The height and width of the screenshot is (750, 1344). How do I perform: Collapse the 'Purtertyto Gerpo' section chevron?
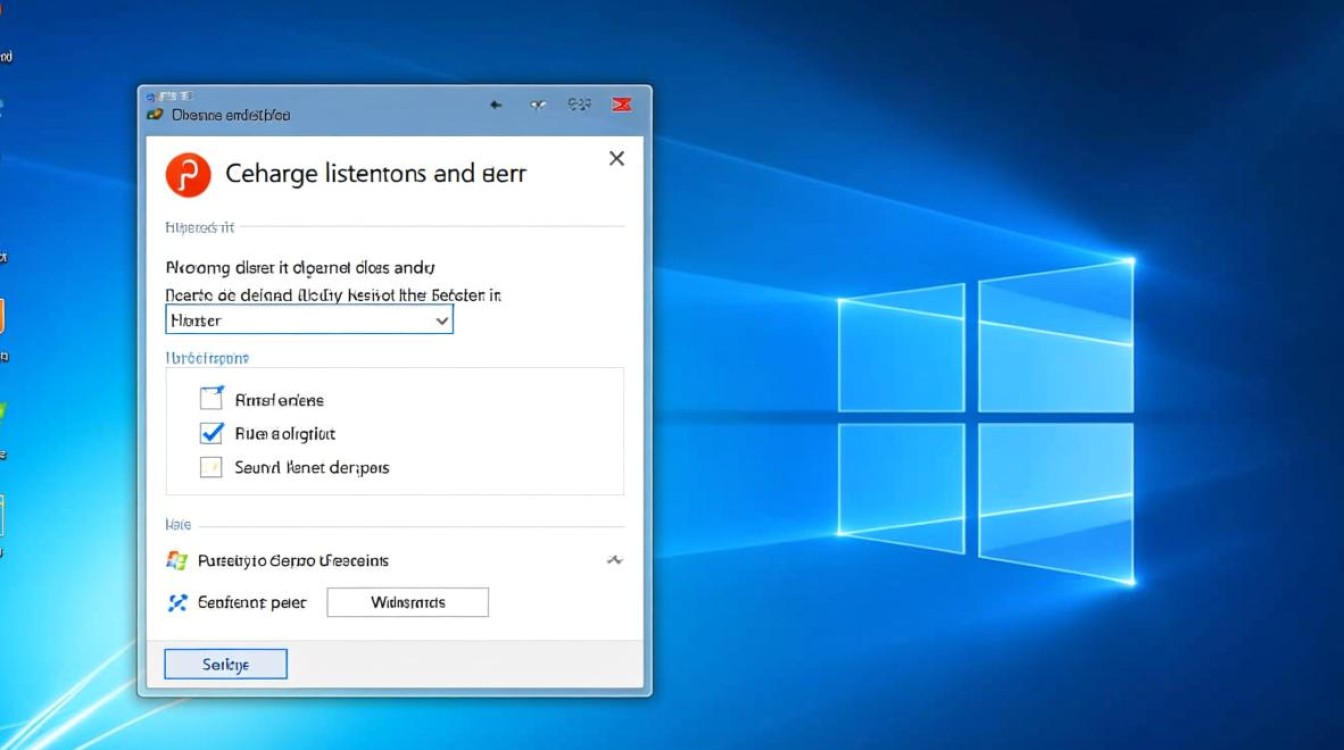(x=614, y=561)
